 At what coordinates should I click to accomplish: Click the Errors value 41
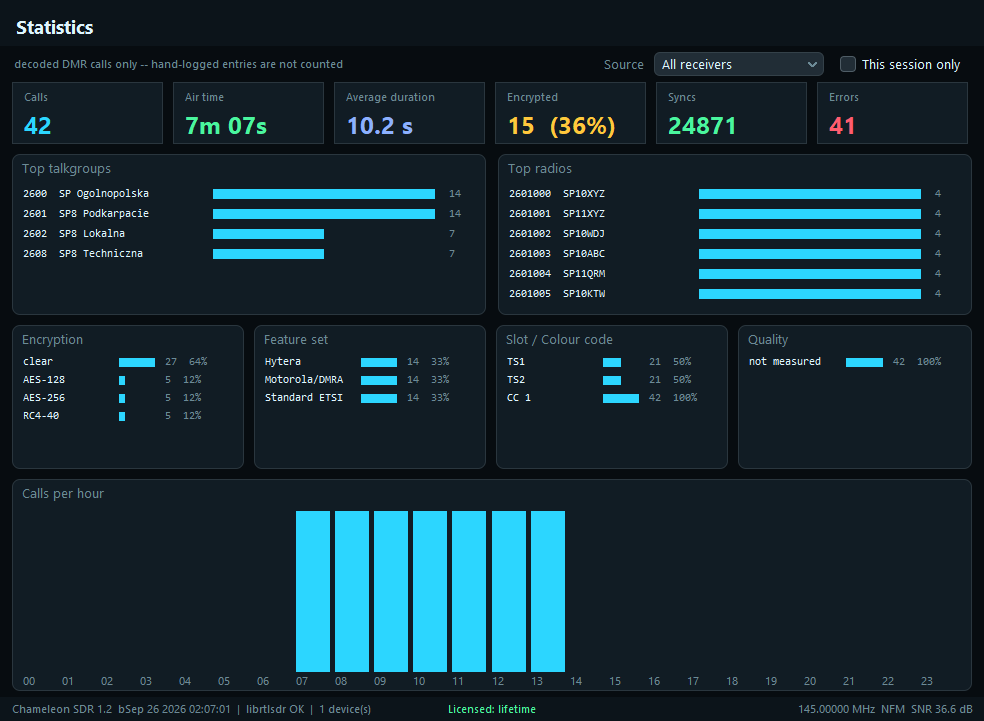[x=842, y=126]
